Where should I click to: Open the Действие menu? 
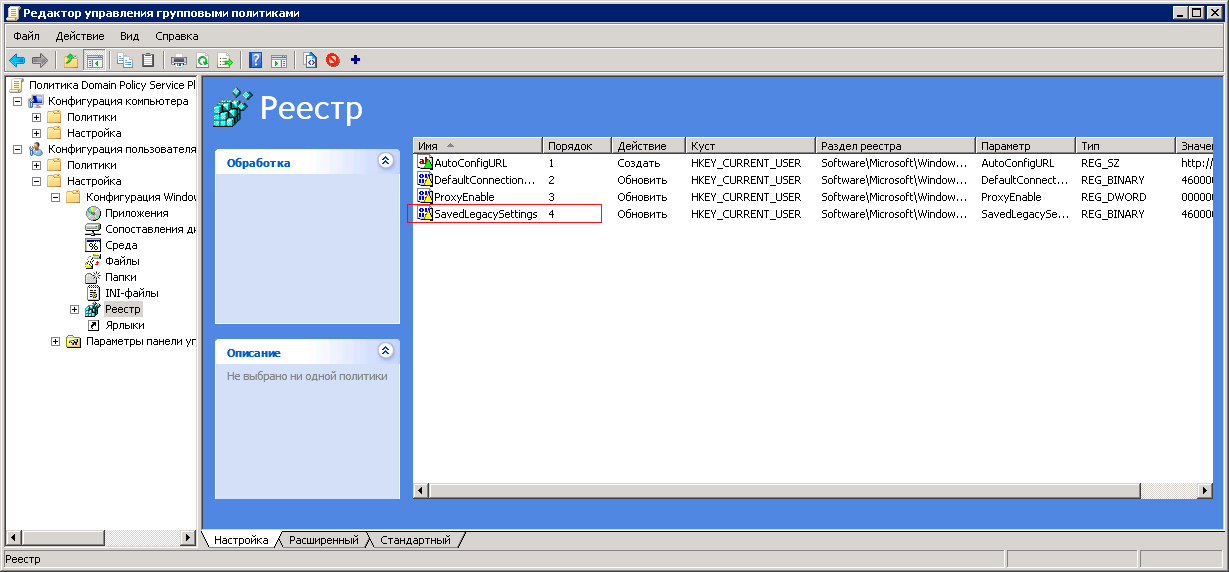tap(80, 36)
